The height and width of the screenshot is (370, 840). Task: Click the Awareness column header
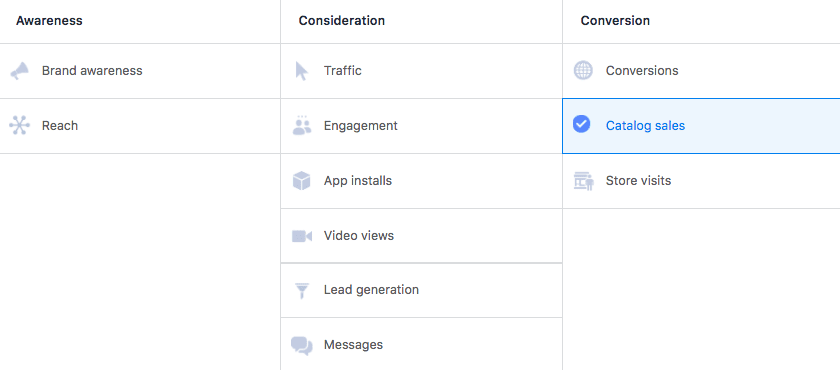click(49, 21)
